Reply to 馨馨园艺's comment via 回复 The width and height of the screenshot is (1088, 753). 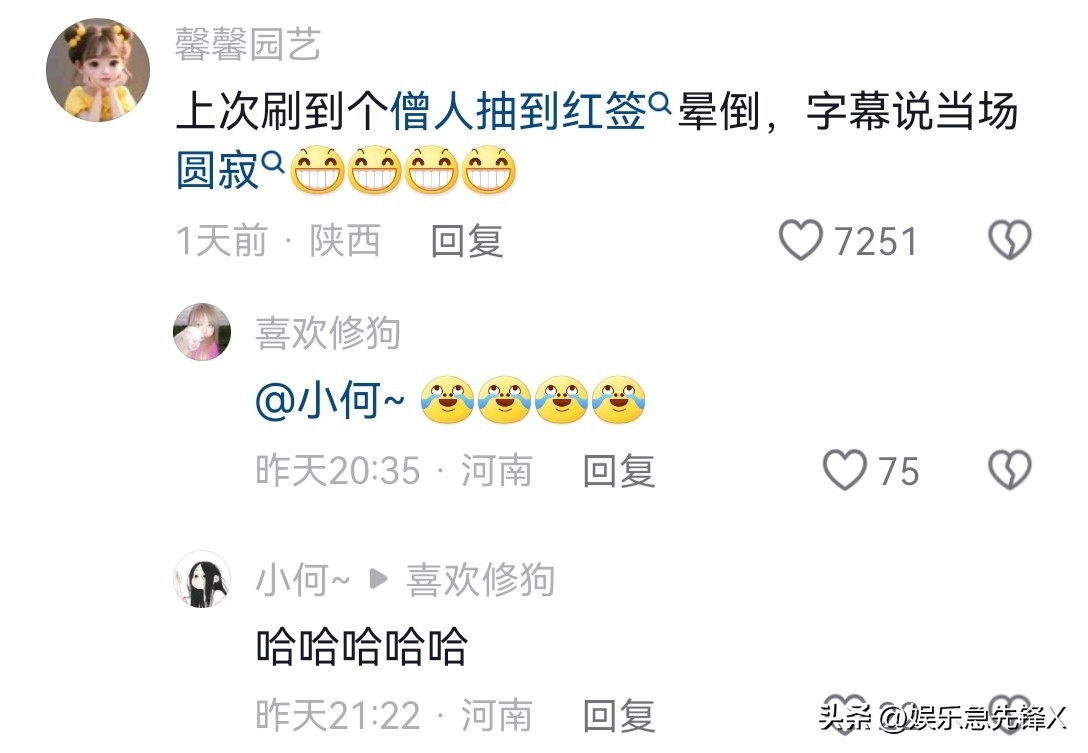[x=466, y=241]
